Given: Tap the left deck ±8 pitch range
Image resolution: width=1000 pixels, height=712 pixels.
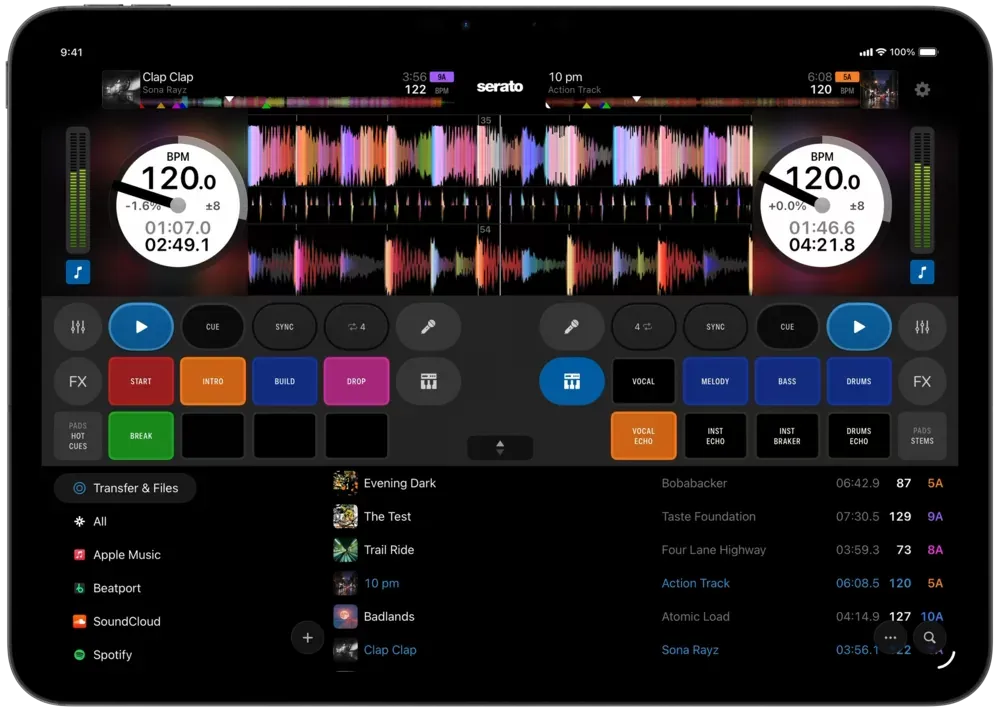Looking at the screenshot, I should point(212,206).
